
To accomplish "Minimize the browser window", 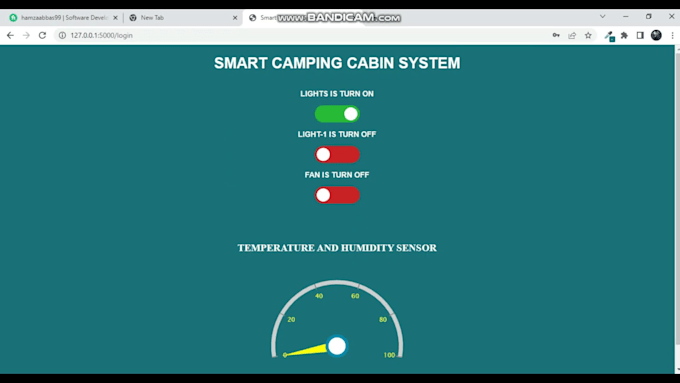I will pyautogui.click(x=625, y=16).
